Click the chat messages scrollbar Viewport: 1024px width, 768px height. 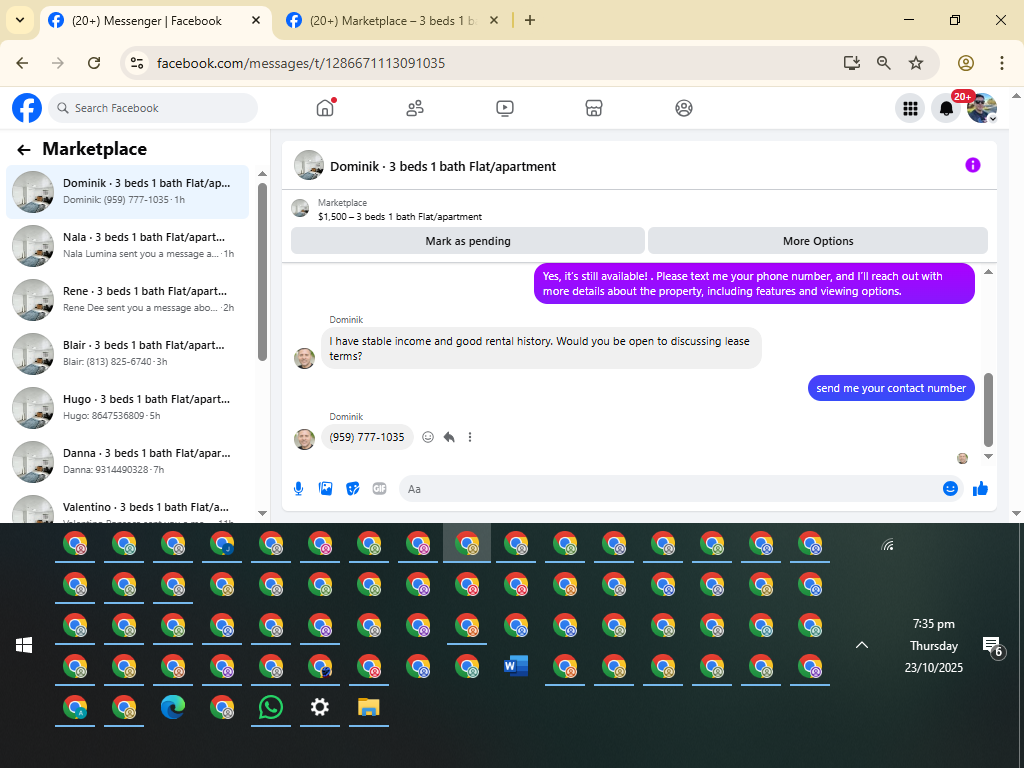(988, 409)
